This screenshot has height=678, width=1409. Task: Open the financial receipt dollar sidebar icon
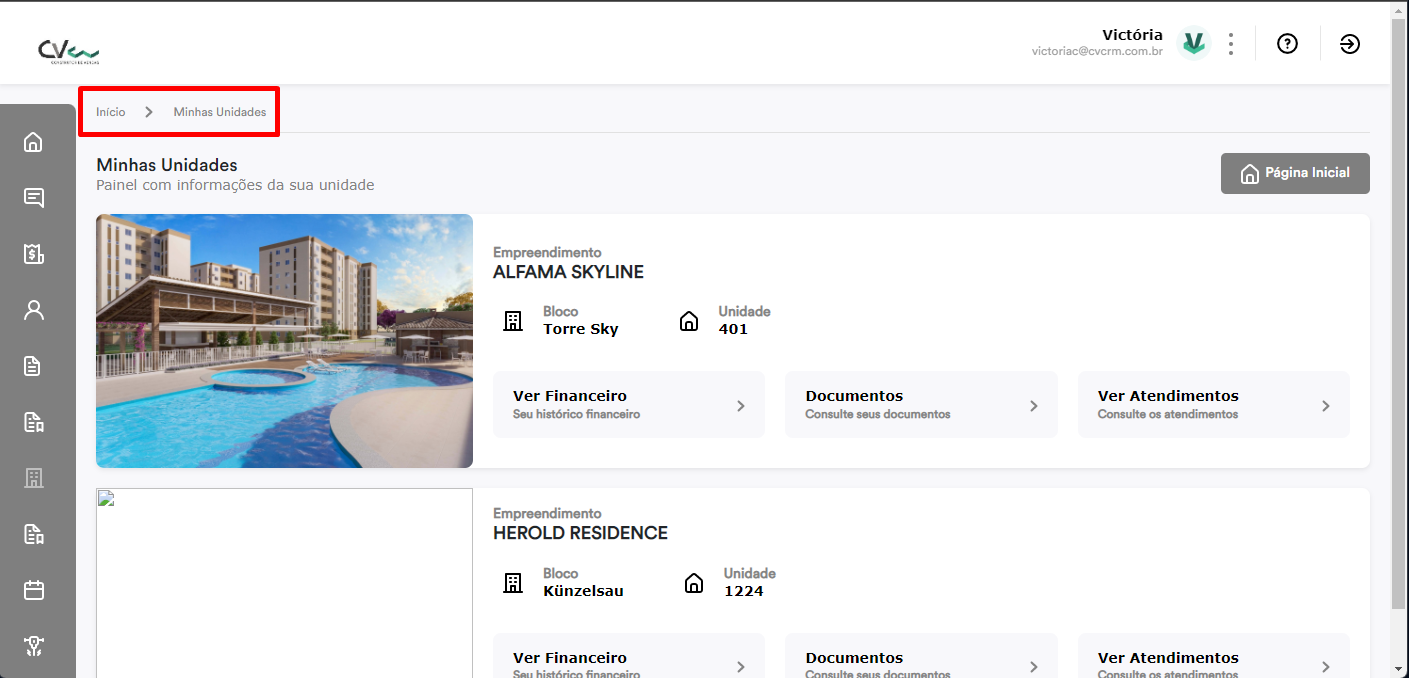34,254
